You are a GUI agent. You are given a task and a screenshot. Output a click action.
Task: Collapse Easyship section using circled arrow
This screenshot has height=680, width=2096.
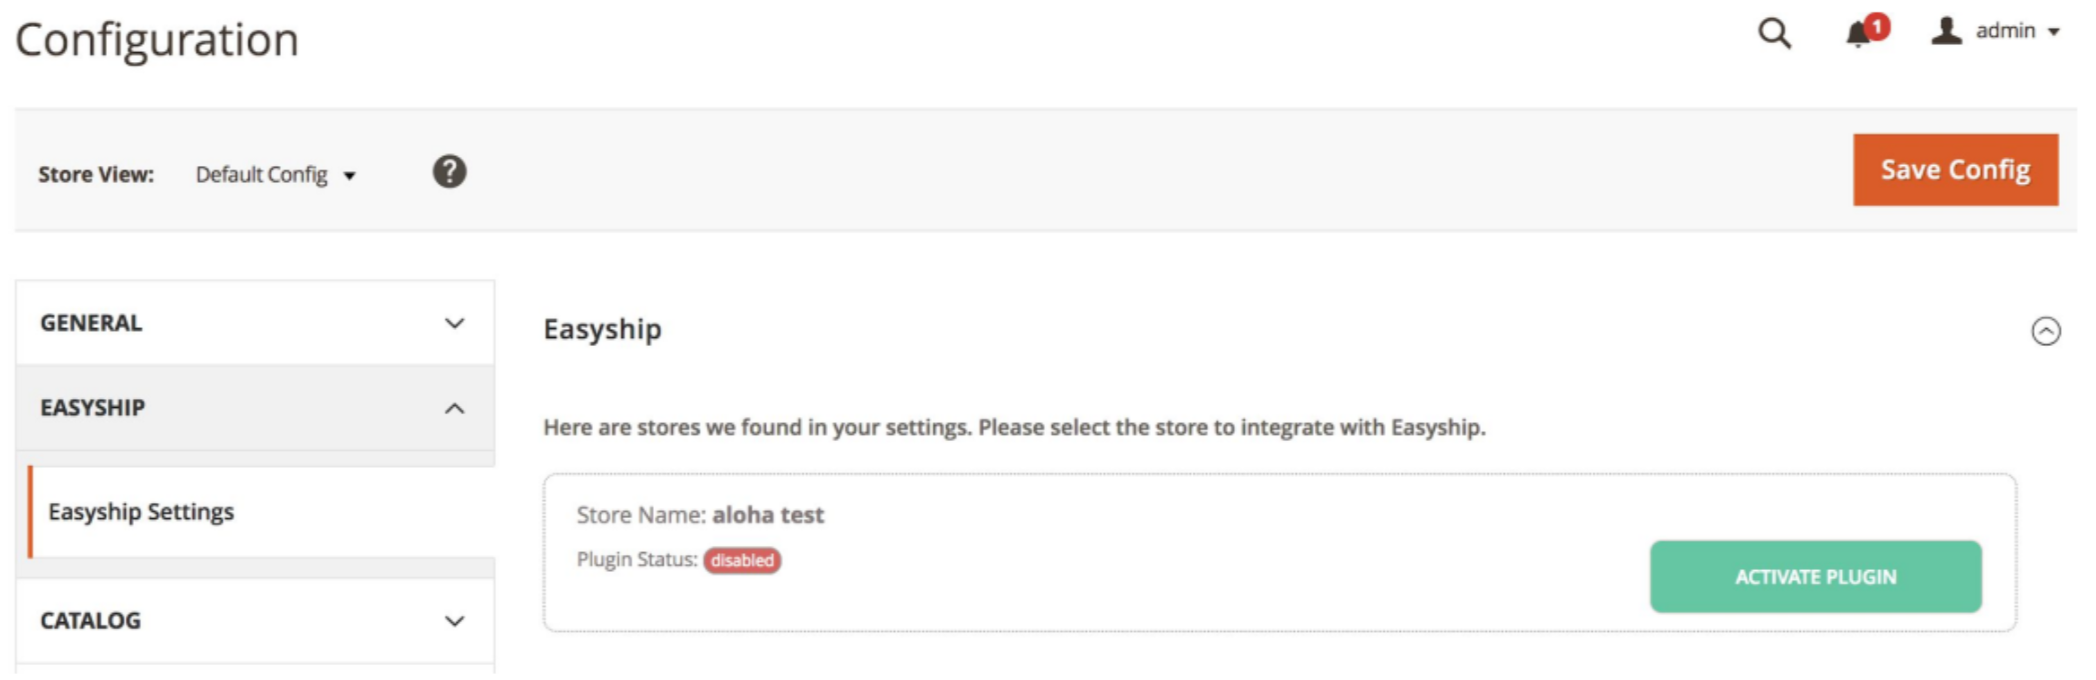coord(2046,331)
